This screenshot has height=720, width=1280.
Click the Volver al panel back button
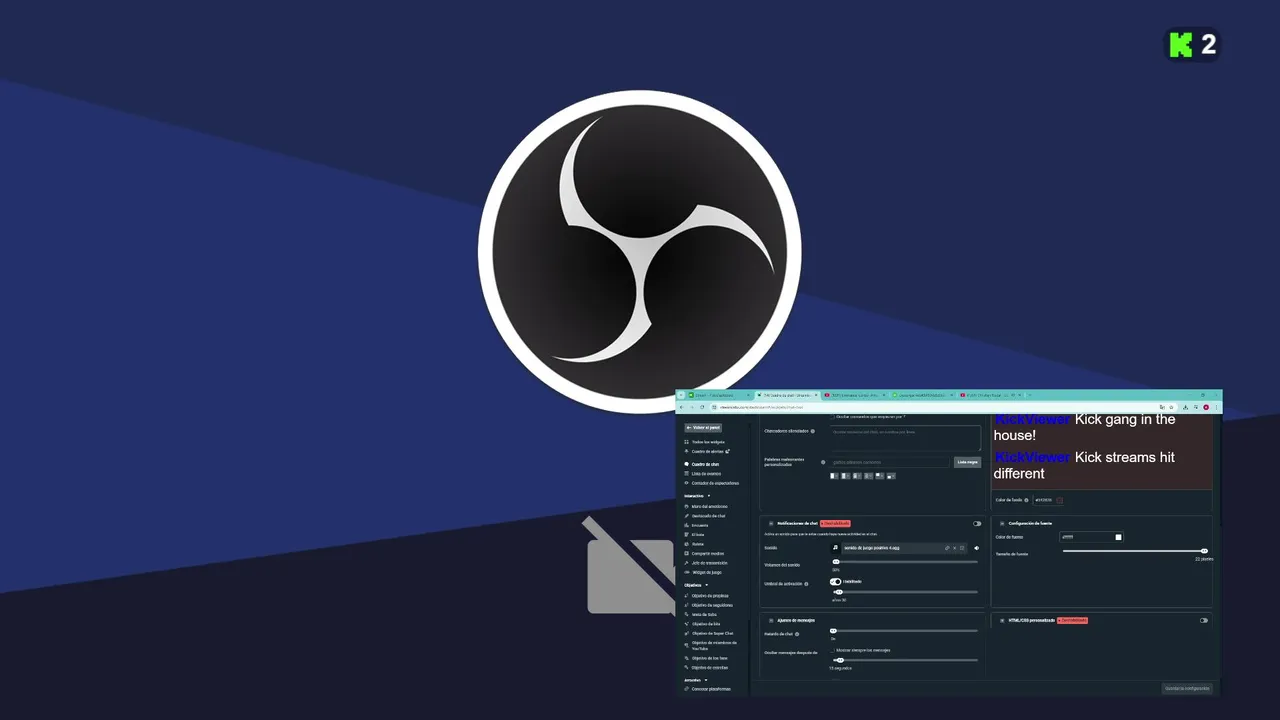click(703, 428)
